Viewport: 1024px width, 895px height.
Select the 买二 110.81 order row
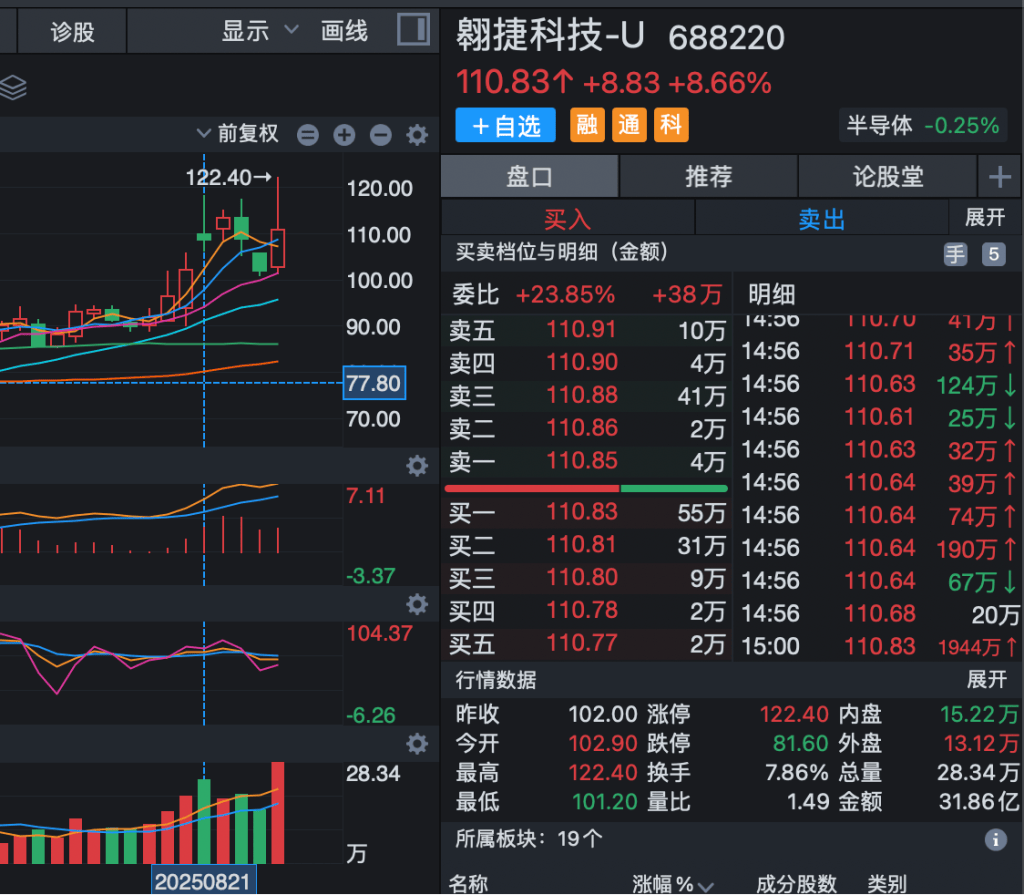[586, 545]
